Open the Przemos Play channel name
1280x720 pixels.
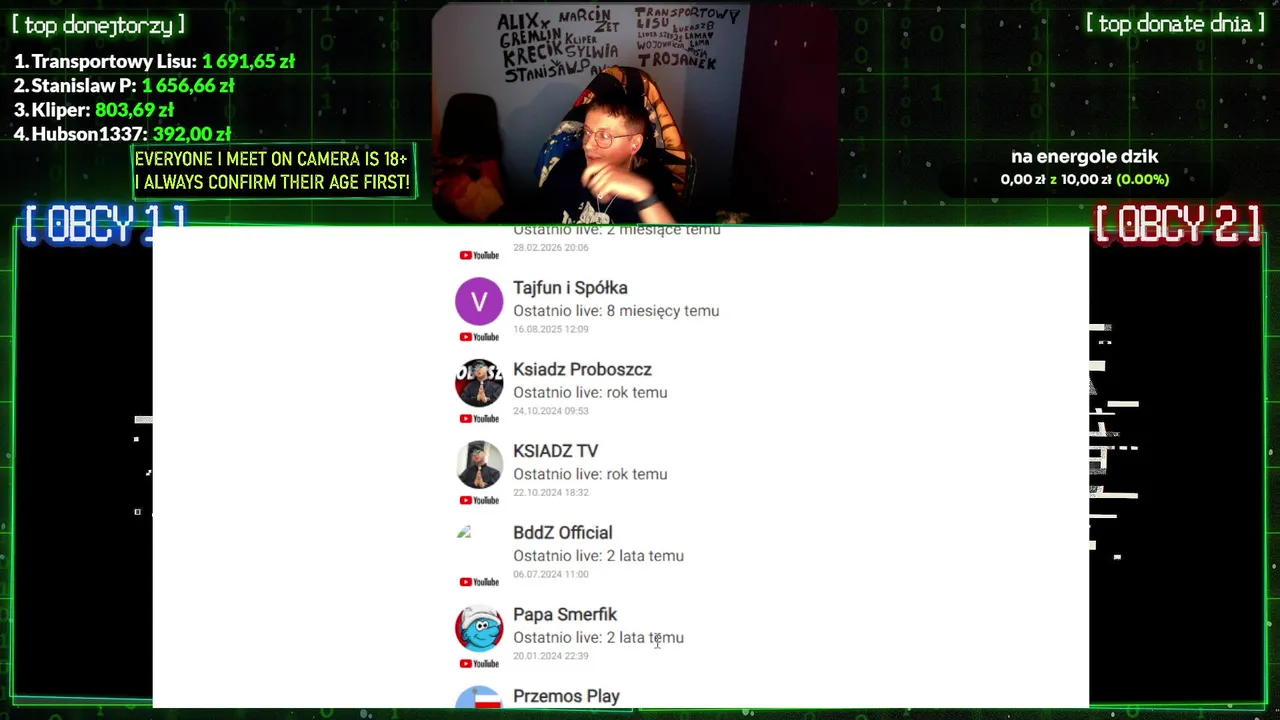(x=566, y=696)
